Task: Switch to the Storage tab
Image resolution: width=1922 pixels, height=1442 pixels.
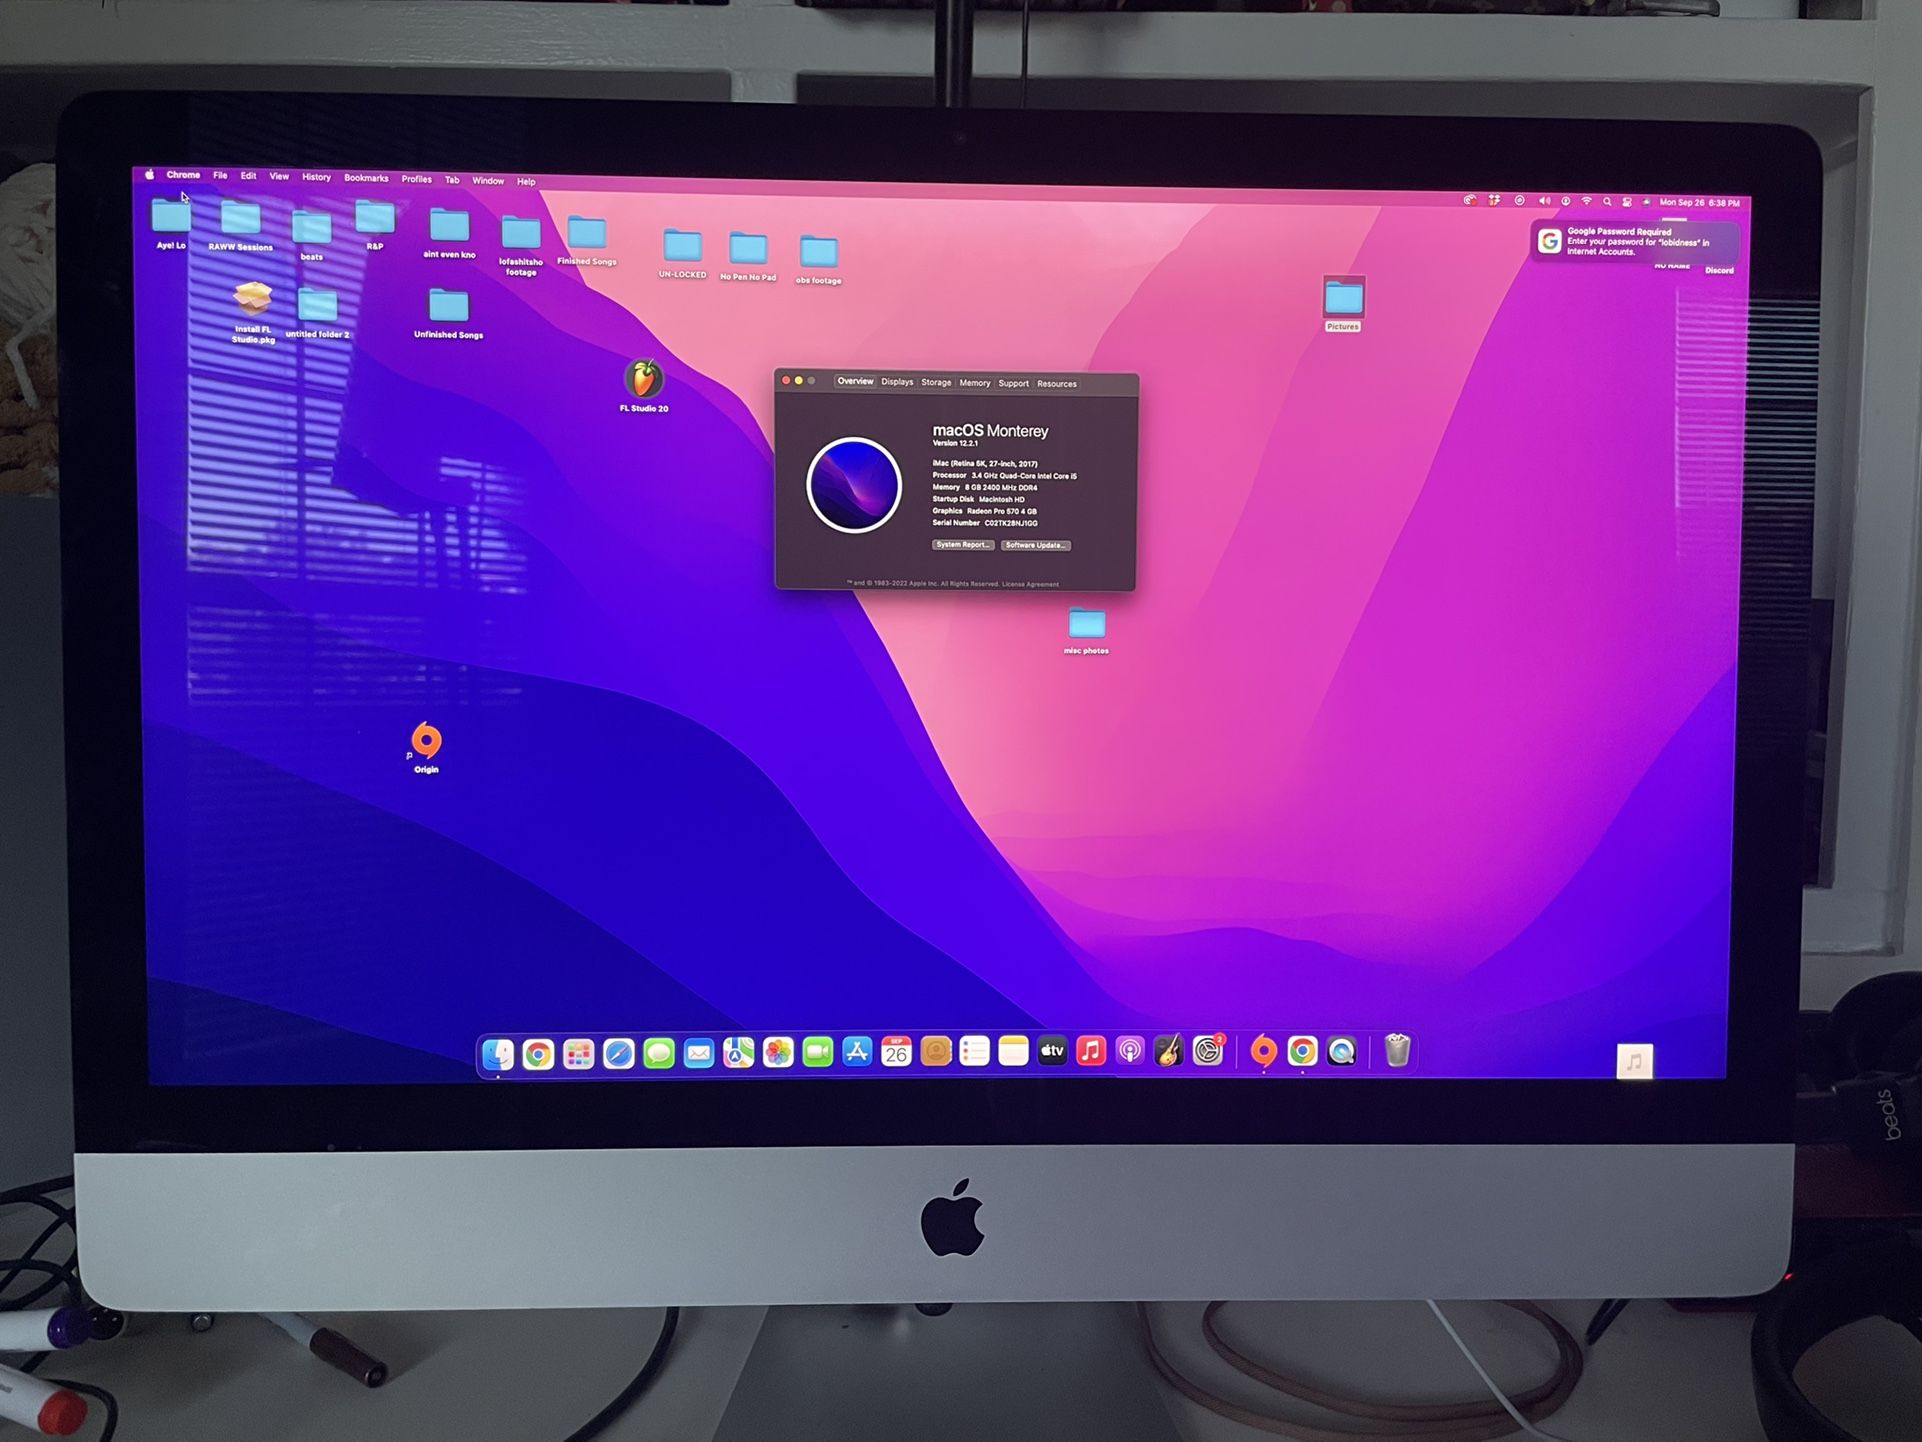Action: [936, 382]
